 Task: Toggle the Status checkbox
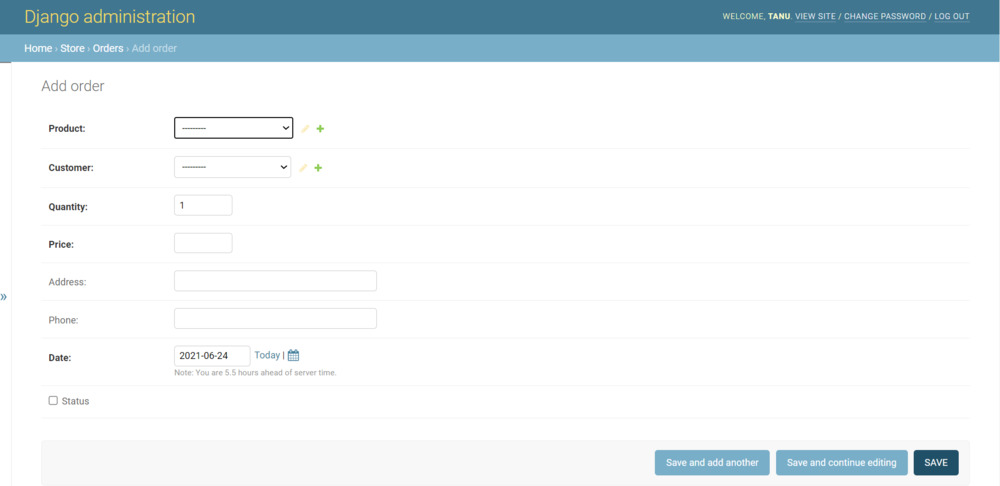(53, 400)
